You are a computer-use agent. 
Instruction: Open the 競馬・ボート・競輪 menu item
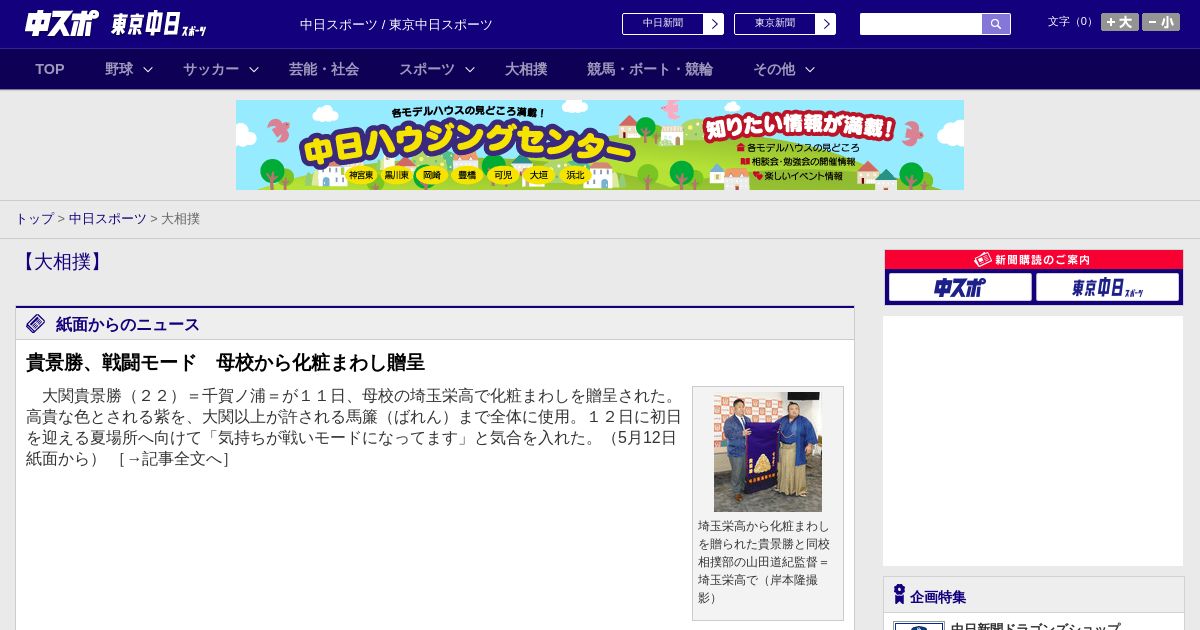(x=650, y=69)
